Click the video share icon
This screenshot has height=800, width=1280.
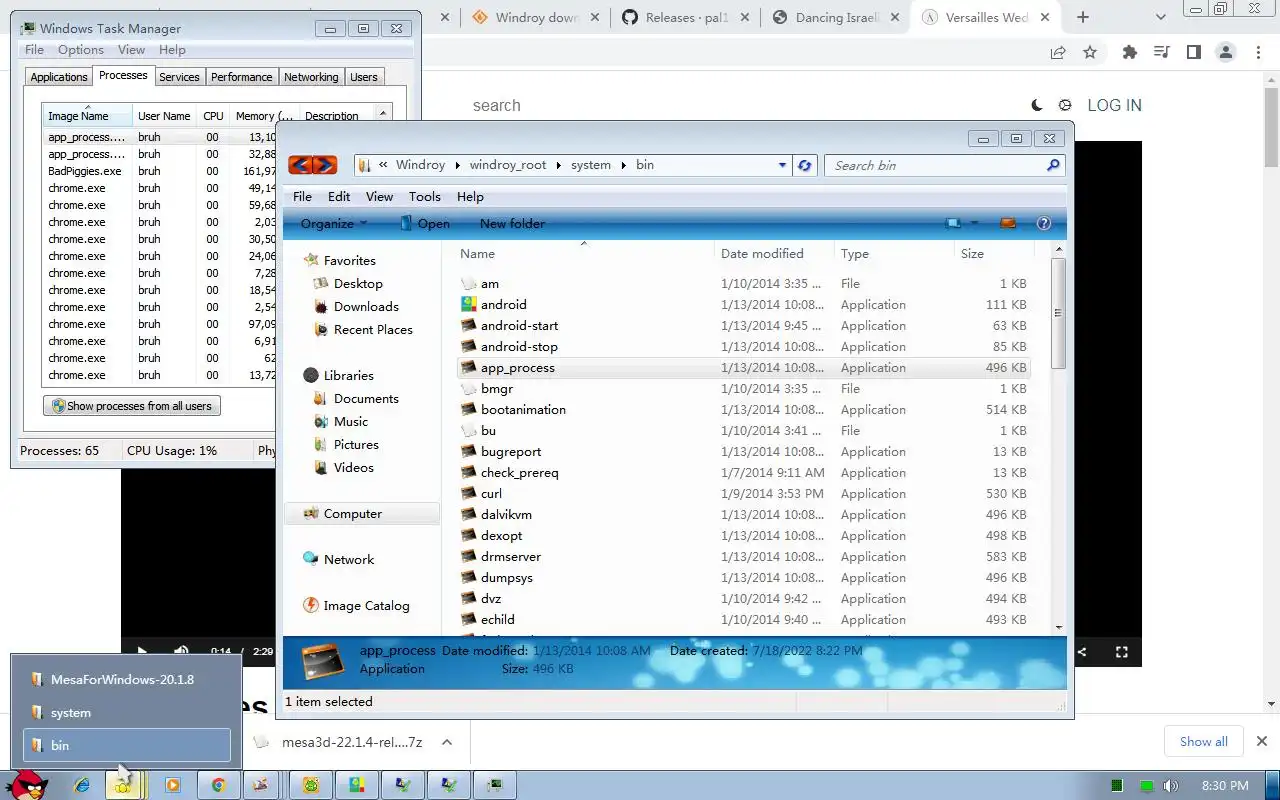(x=1082, y=652)
